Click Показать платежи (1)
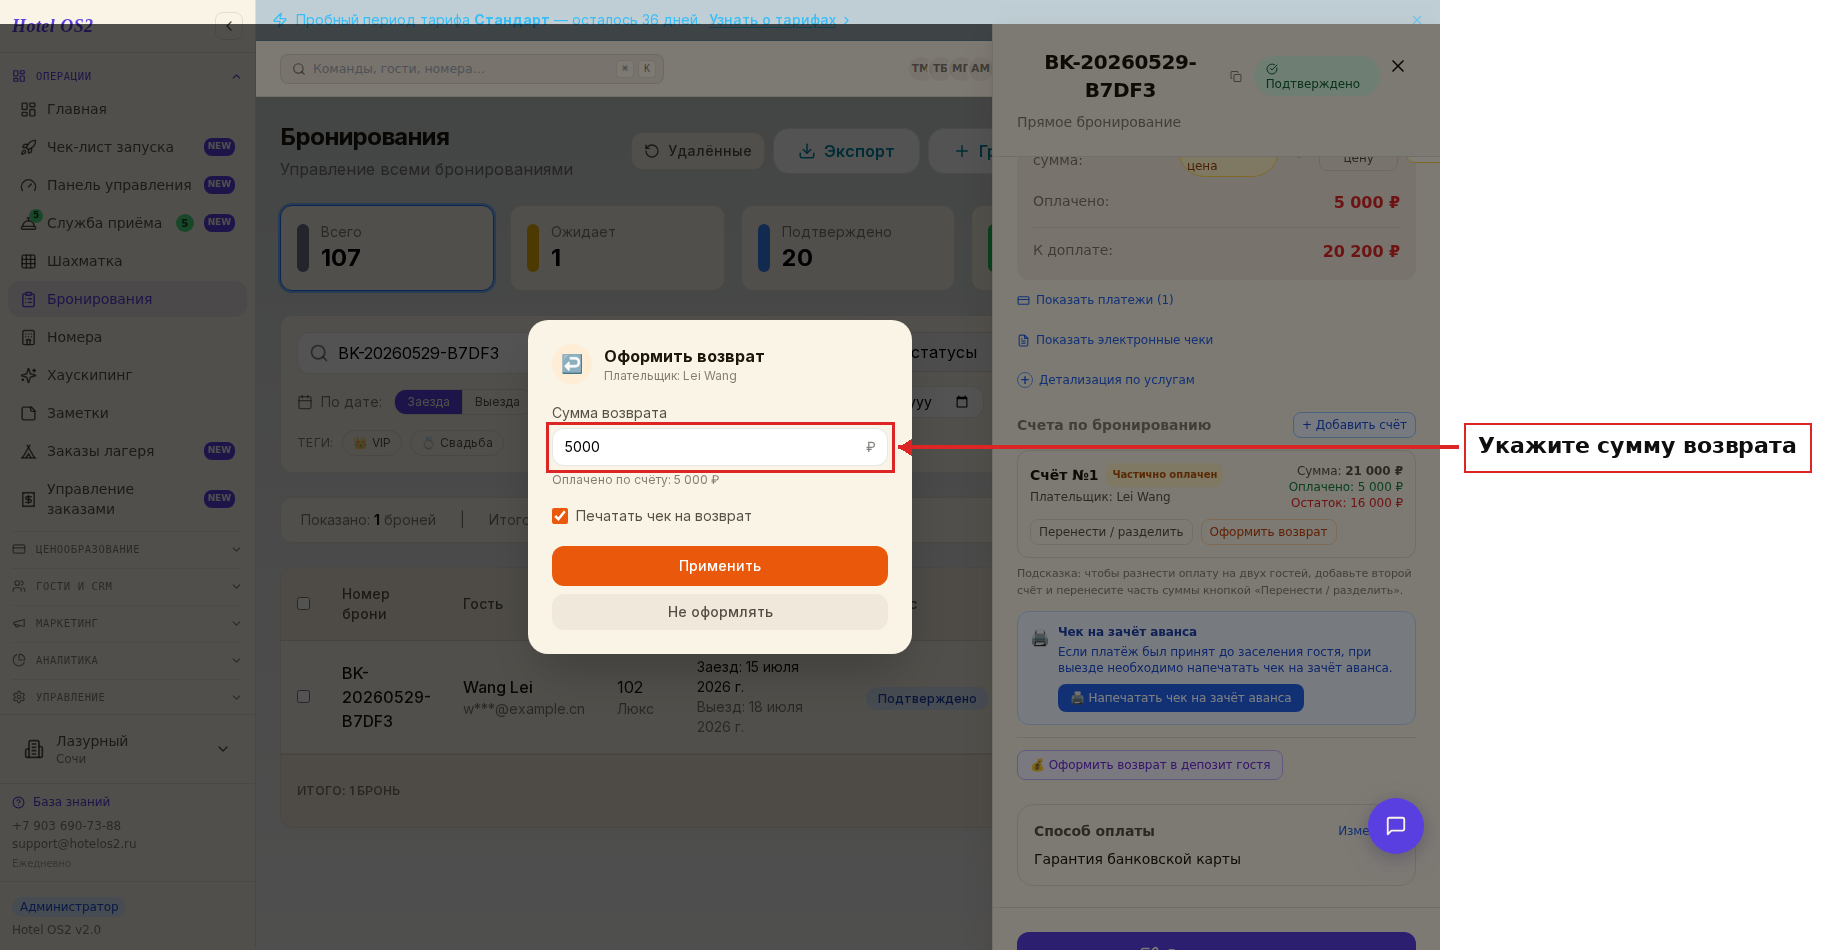1835x950 pixels. coord(1095,300)
